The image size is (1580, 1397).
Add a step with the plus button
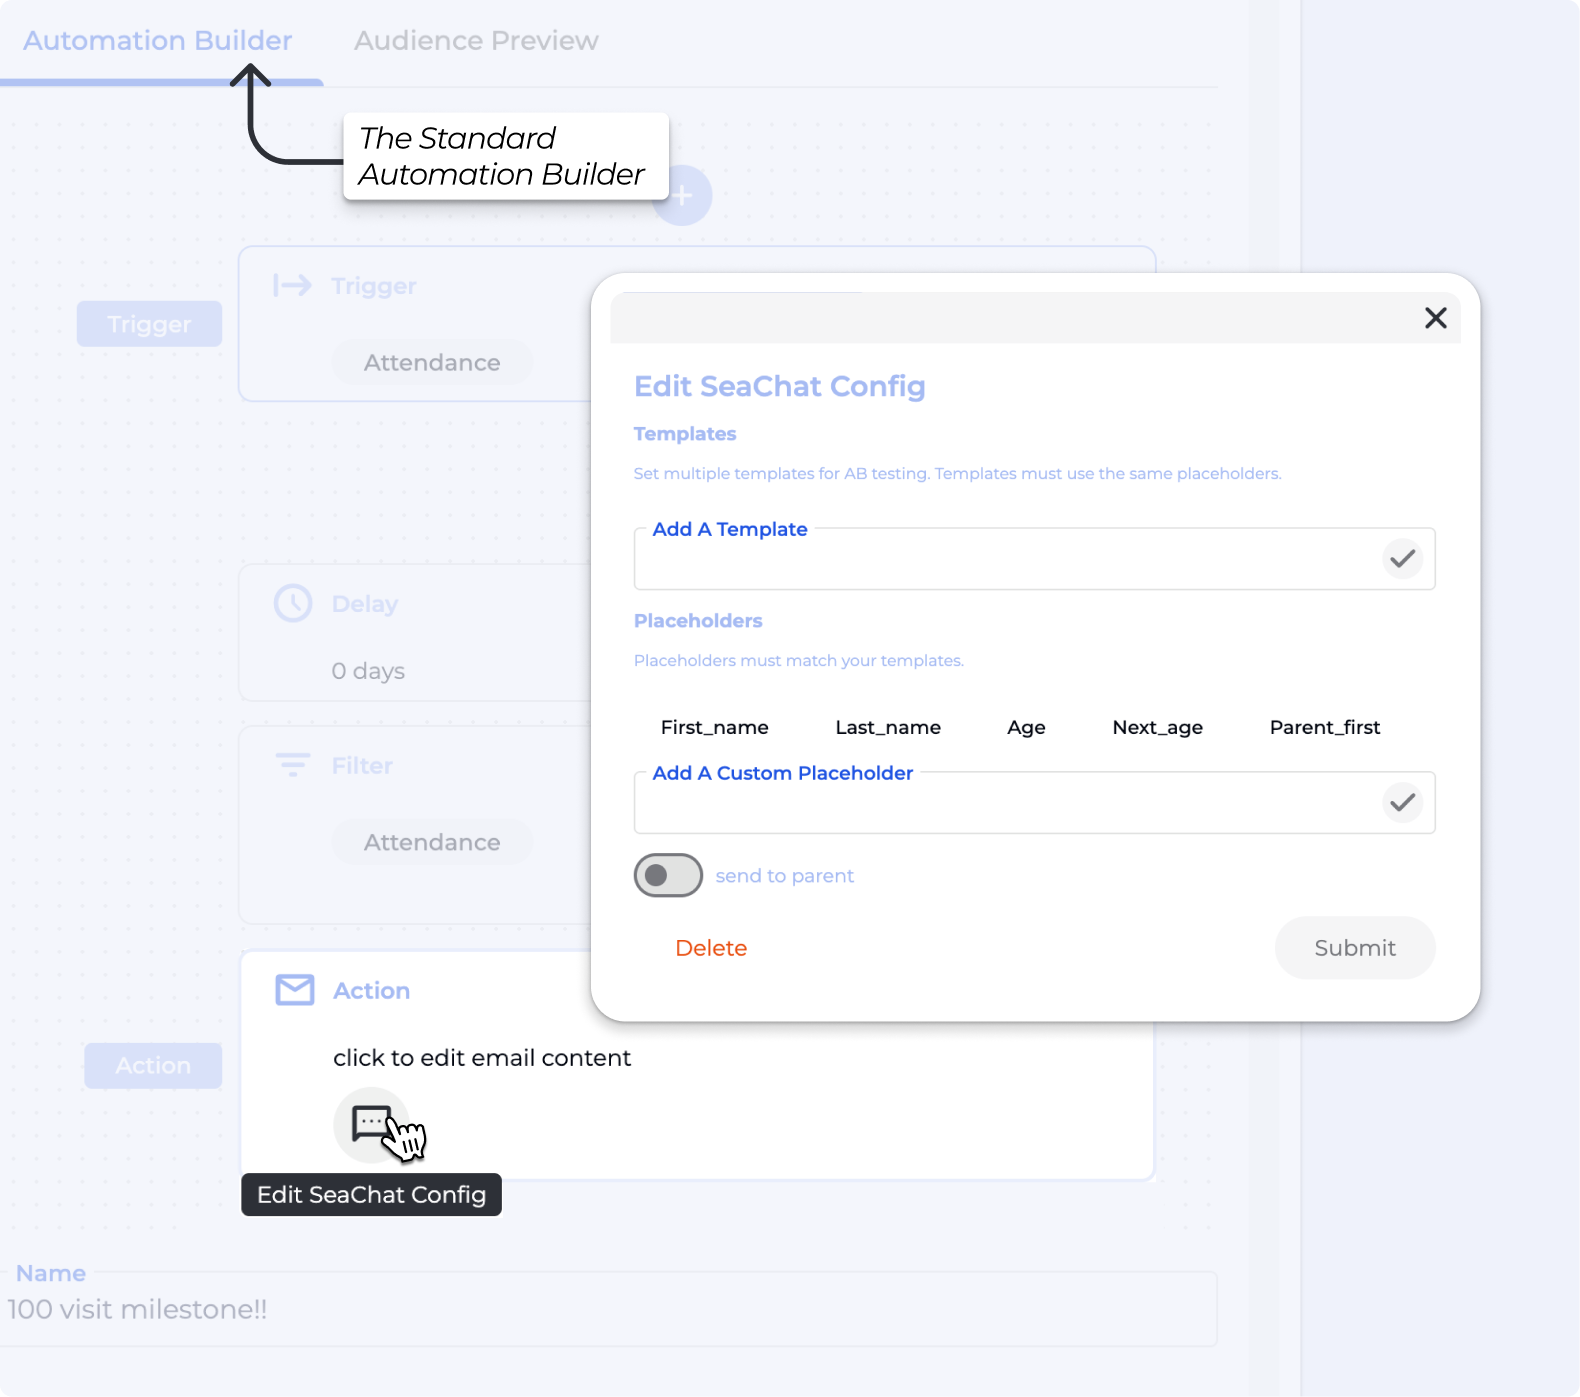[683, 196]
